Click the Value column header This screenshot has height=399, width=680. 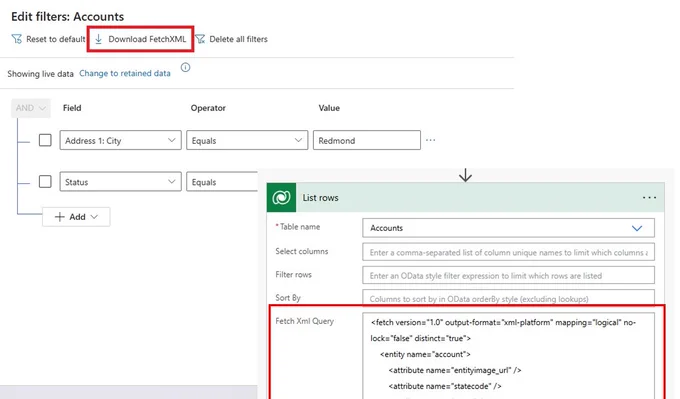(x=329, y=108)
